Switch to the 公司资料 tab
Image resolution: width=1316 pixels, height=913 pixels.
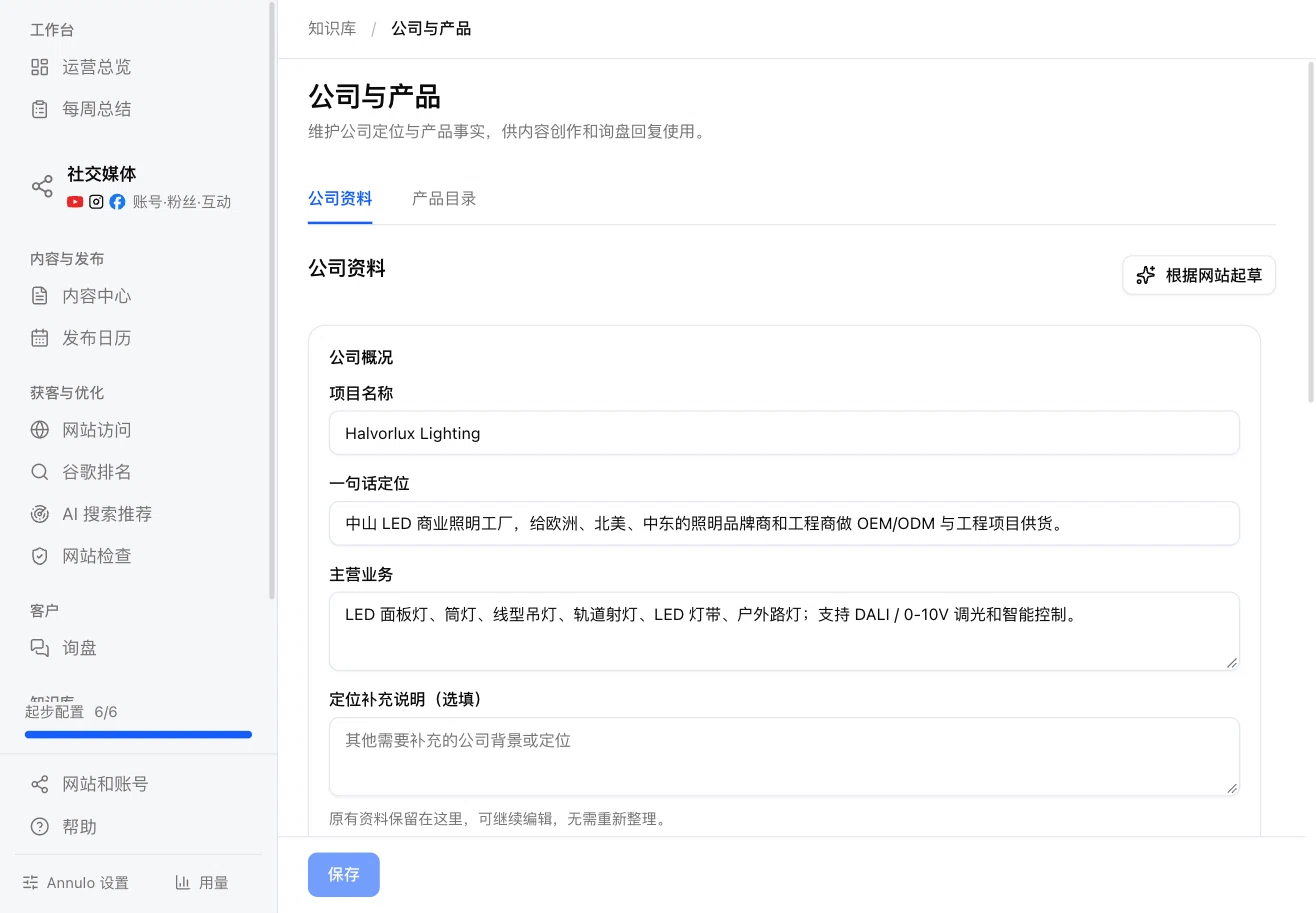[x=340, y=198]
